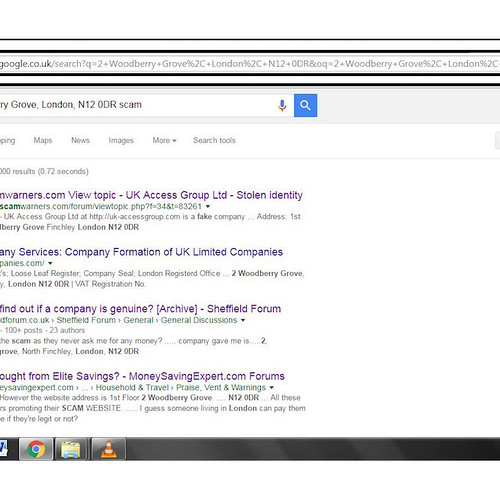Launch VLC media player from taskbar
Viewport: 500px width, 500px height.
click(109, 449)
